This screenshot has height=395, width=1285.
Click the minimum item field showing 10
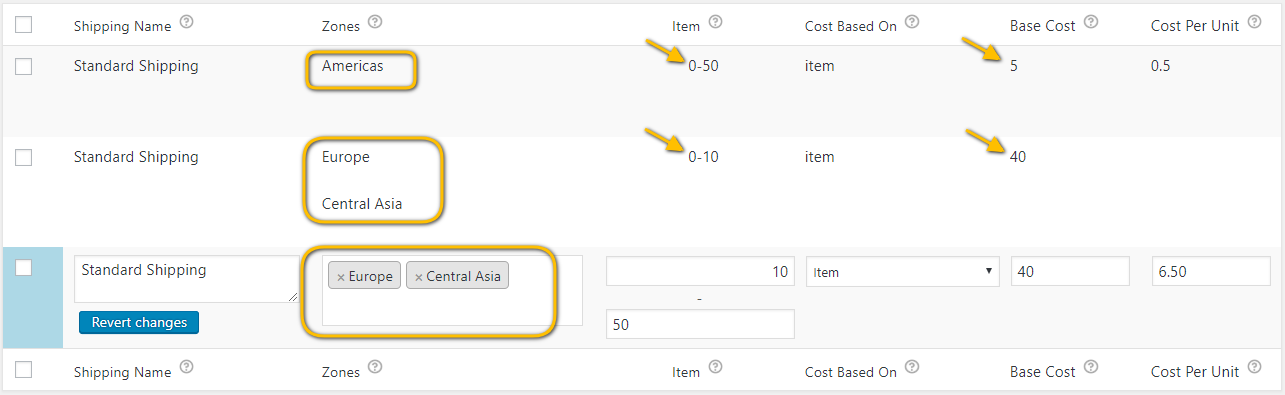(700, 271)
